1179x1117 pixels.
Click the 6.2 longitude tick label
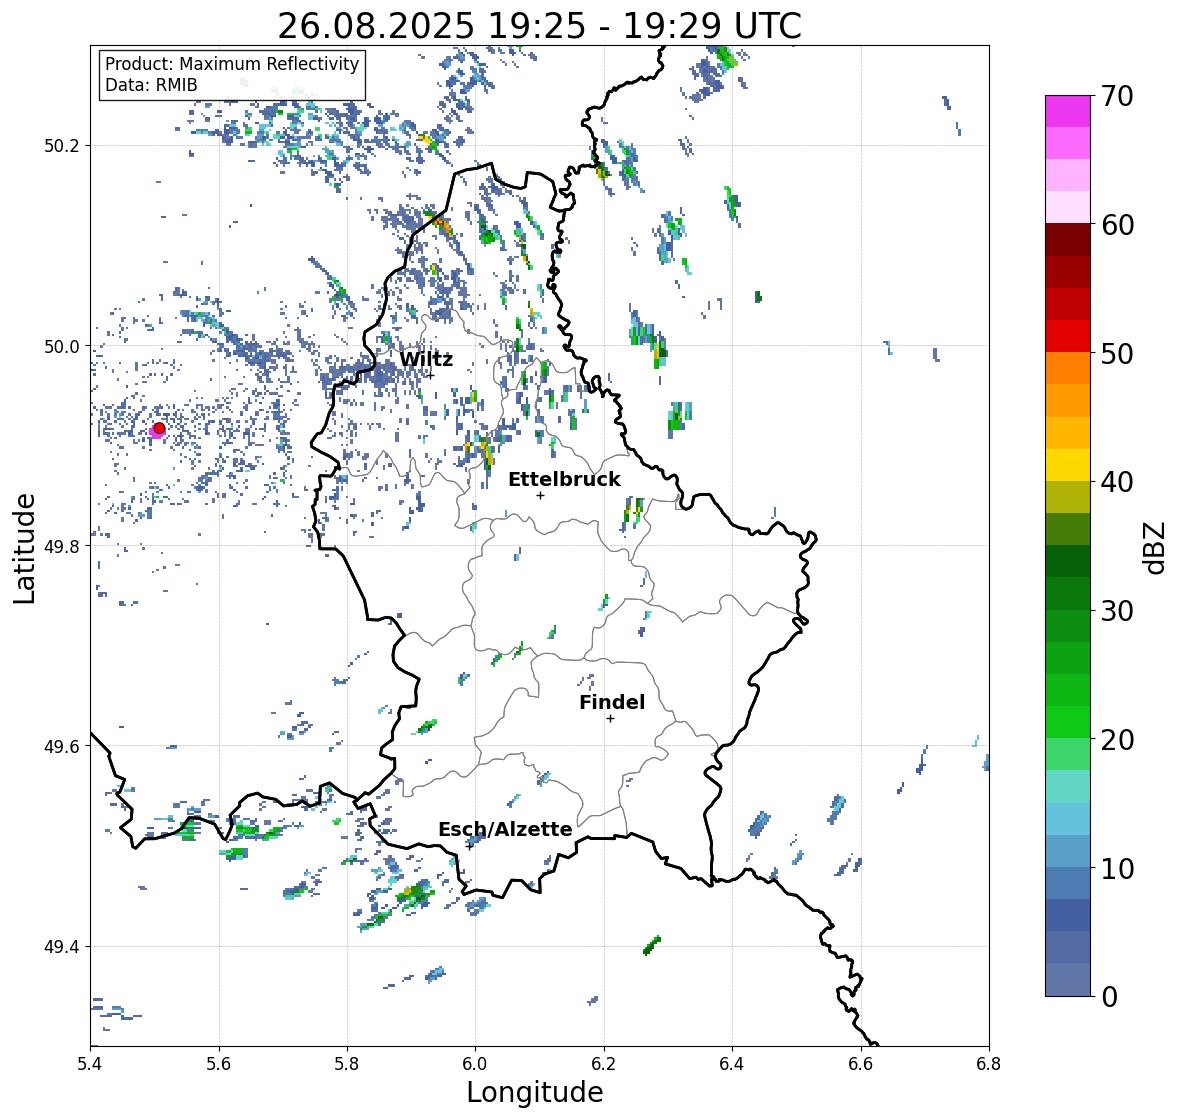click(604, 1063)
